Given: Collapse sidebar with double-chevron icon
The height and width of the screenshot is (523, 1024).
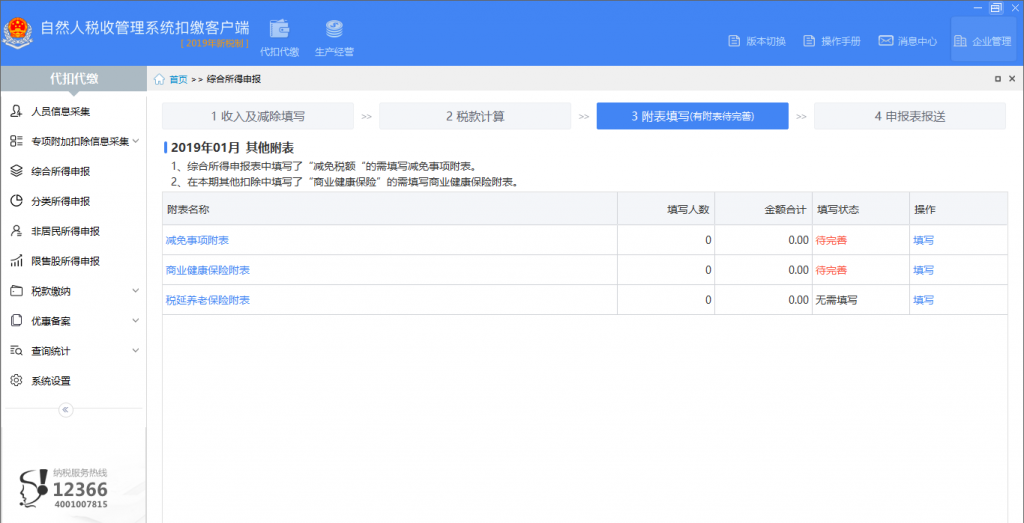Looking at the screenshot, I should 66,410.
